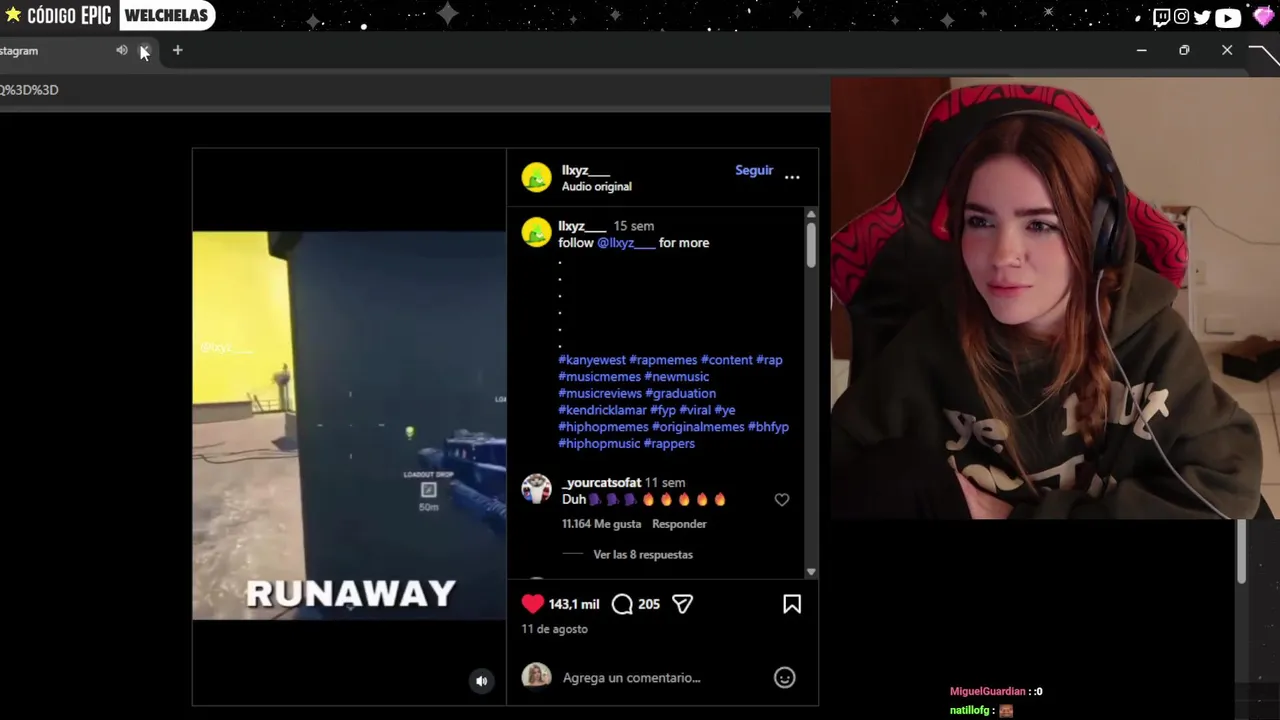Open comments via speech bubble icon

coord(622,604)
